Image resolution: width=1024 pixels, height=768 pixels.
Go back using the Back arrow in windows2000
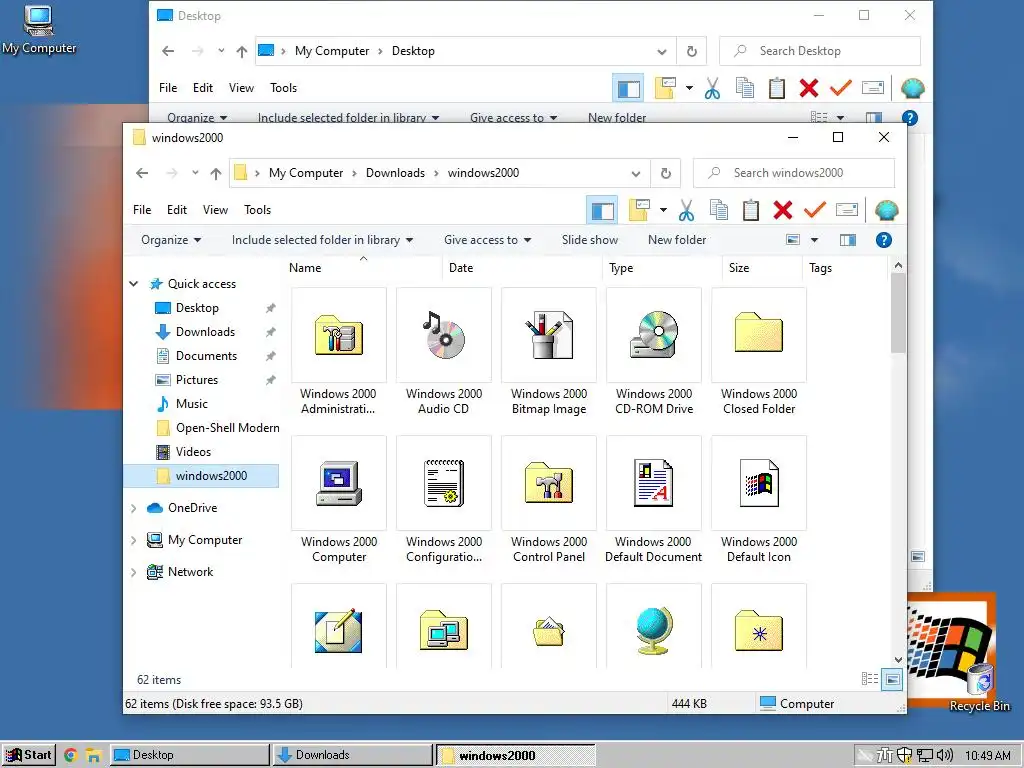click(142, 173)
